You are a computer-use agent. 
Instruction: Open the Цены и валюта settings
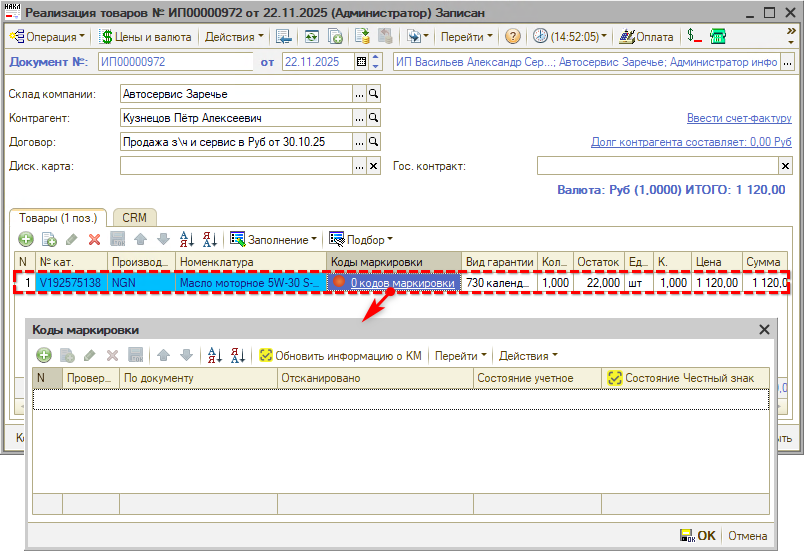click(x=147, y=37)
